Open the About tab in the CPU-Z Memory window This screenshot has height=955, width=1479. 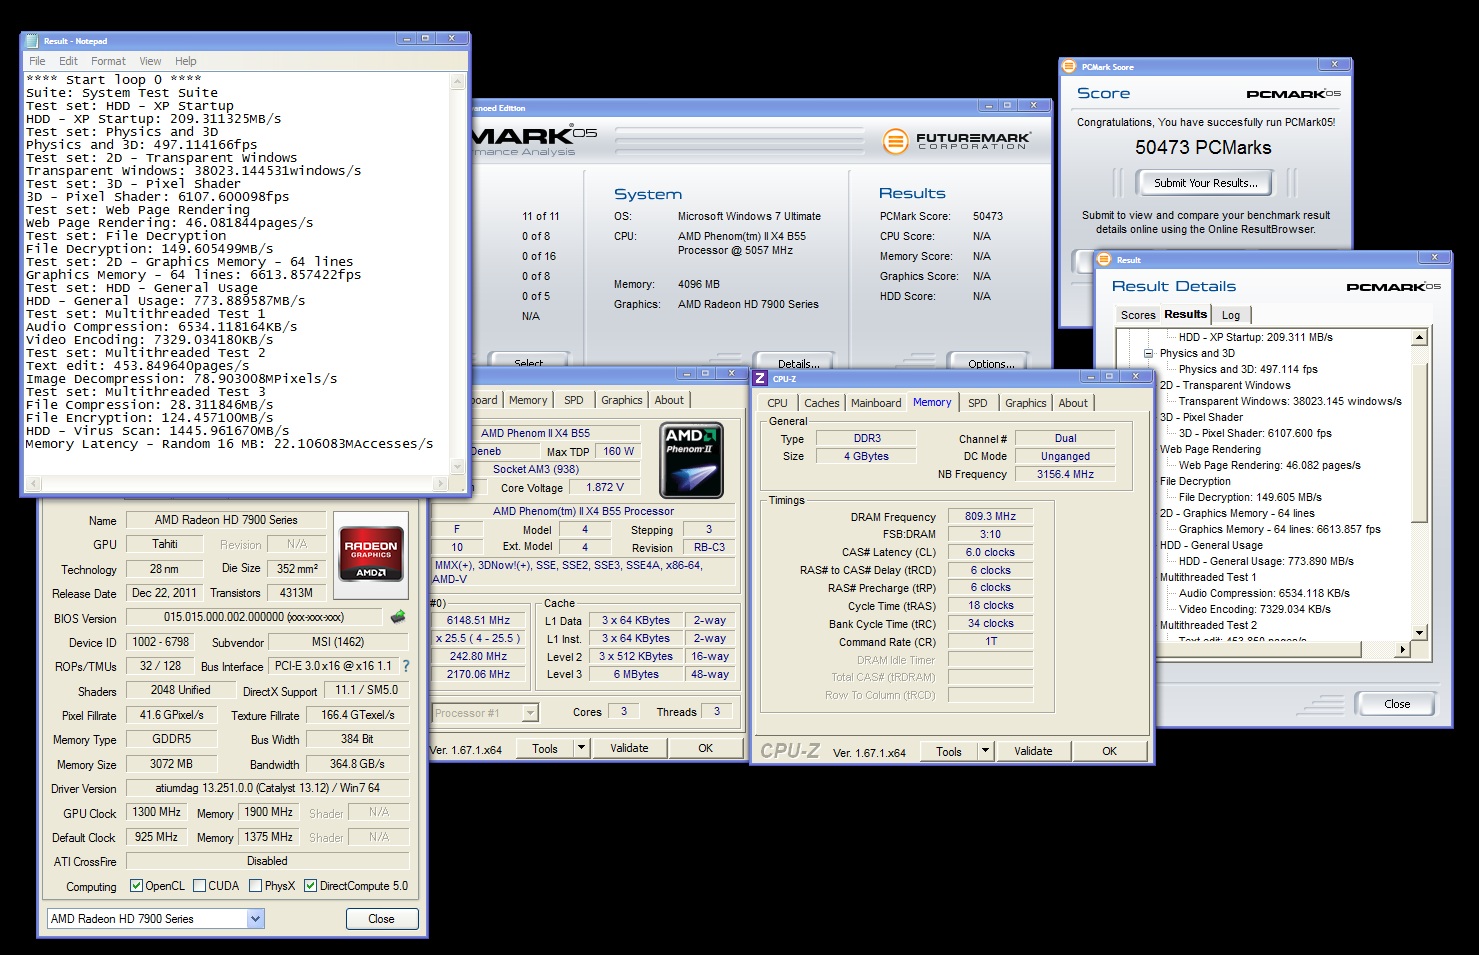1073,403
